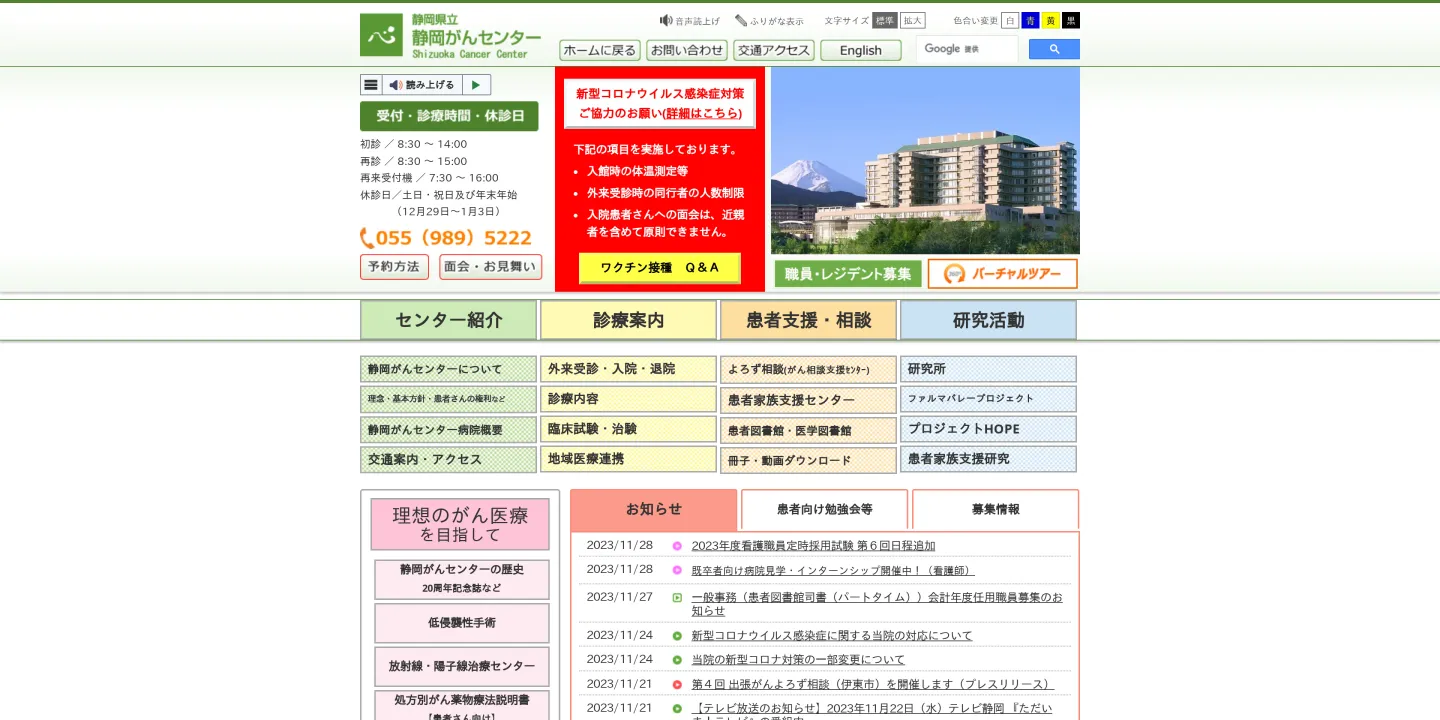This screenshot has height=720, width=1440.
Task: Open 一般事務（患者図書館司書） recruitment news link
Action: click(x=877, y=604)
